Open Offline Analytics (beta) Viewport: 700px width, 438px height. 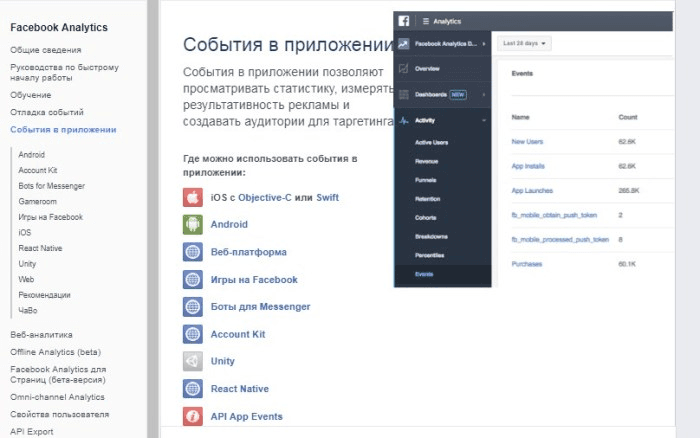point(55,352)
